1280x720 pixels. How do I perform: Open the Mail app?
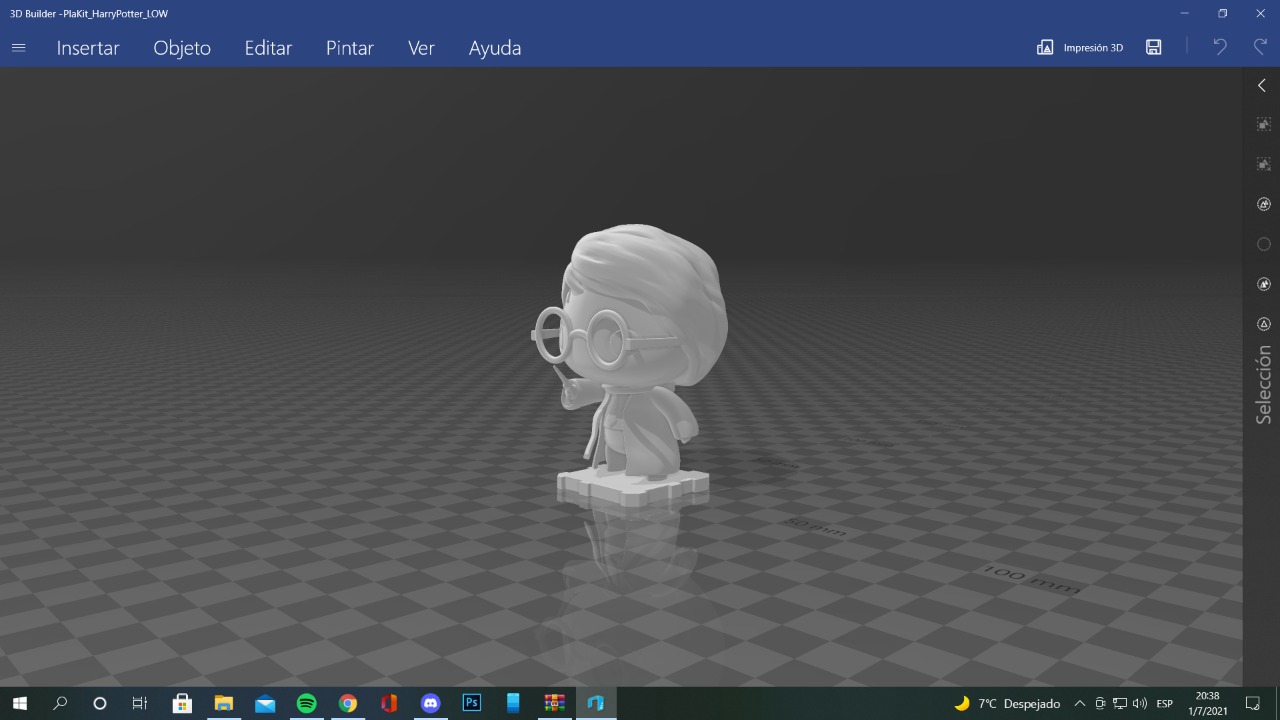[265, 703]
